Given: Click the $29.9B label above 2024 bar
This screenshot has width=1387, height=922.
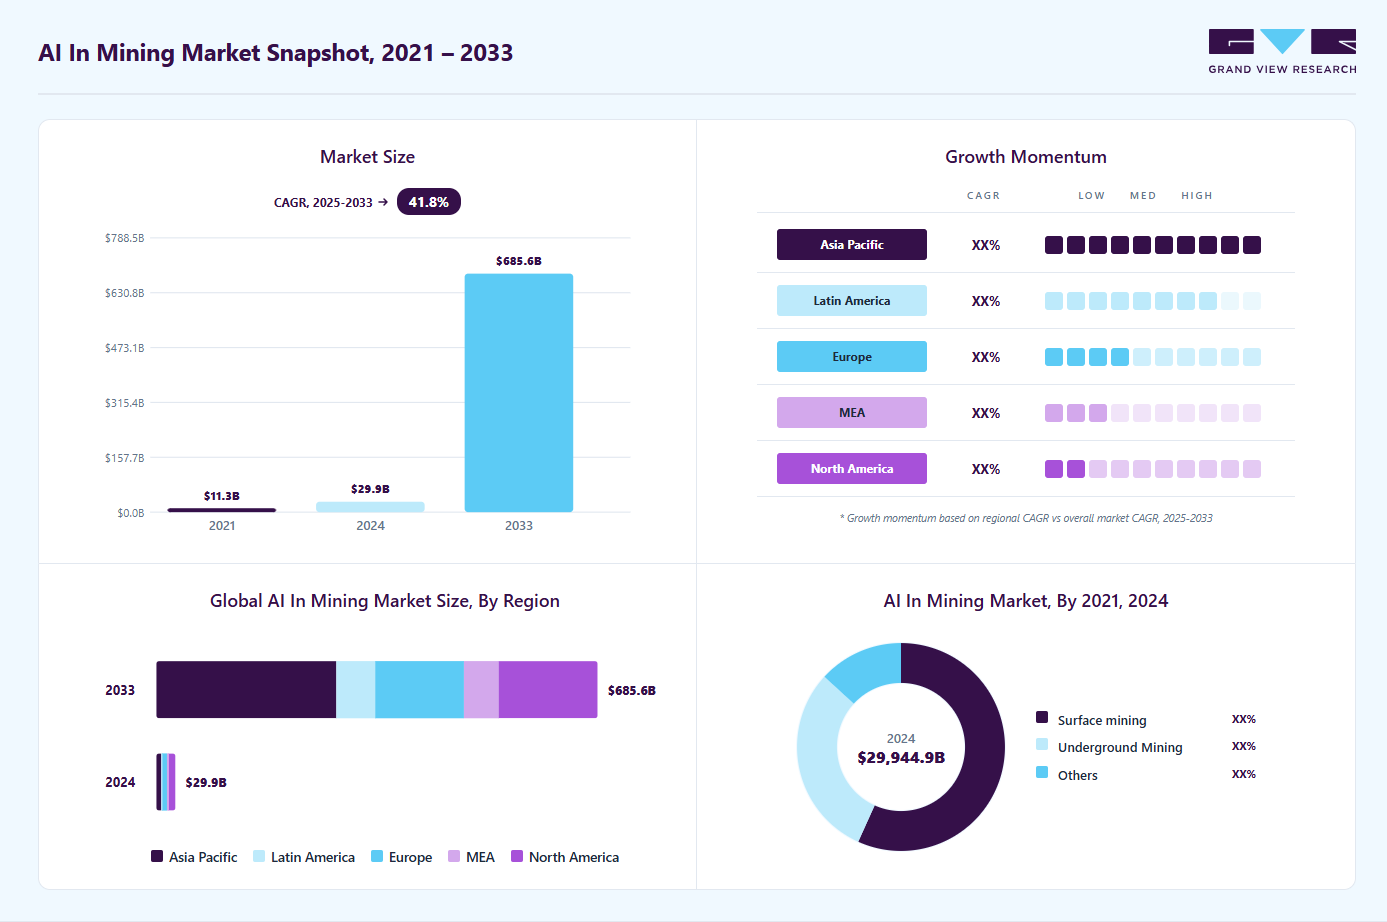Looking at the screenshot, I should [x=370, y=489].
